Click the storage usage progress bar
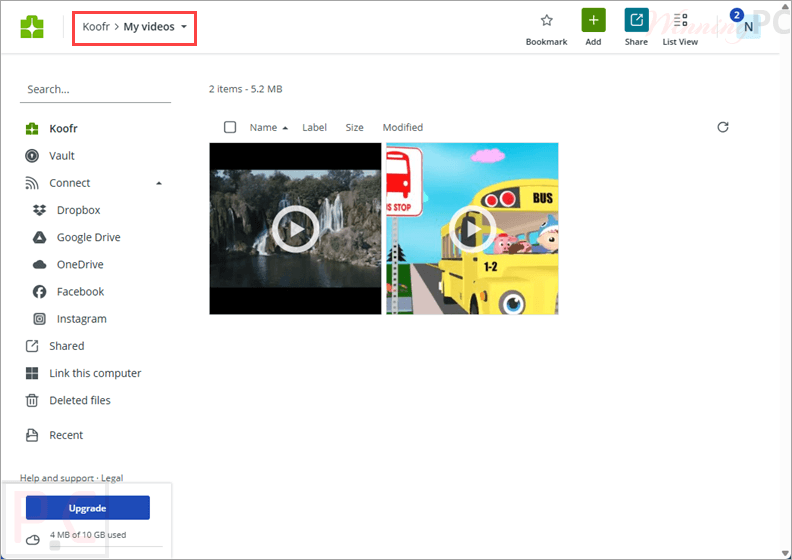Viewport: 792px width, 560px height. (106, 545)
